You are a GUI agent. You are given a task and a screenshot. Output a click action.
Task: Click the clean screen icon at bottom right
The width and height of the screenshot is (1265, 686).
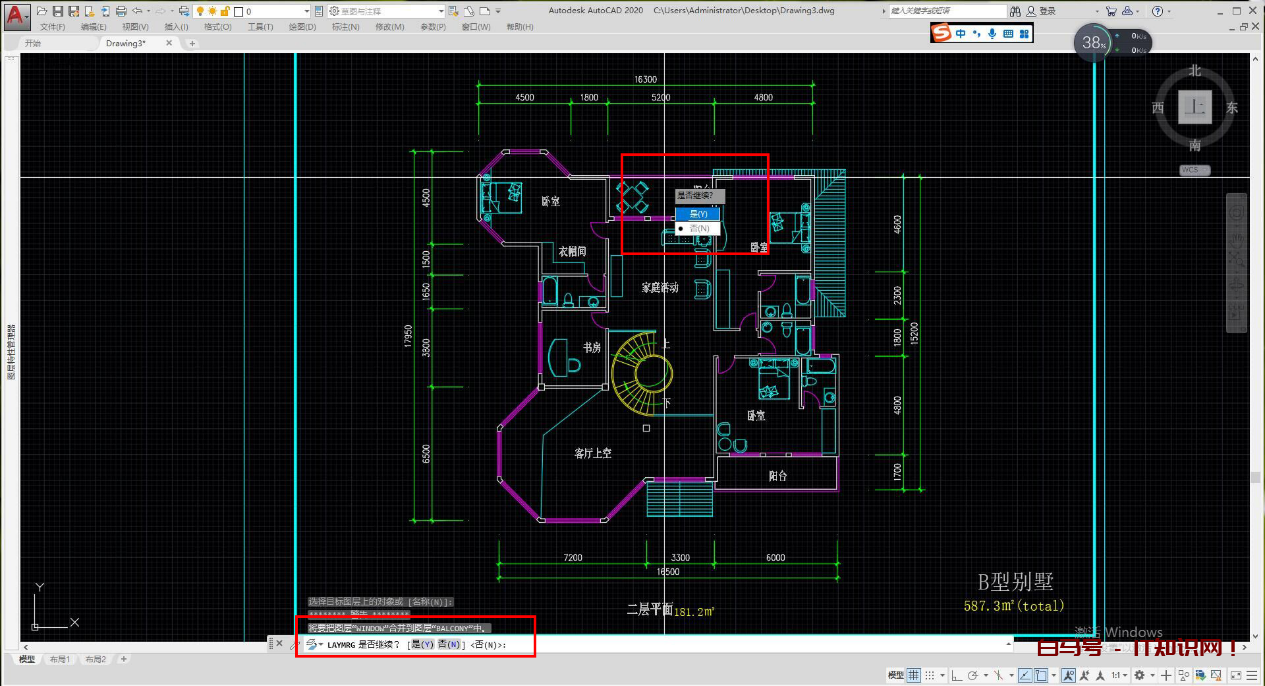click(x=1237, y=674)
